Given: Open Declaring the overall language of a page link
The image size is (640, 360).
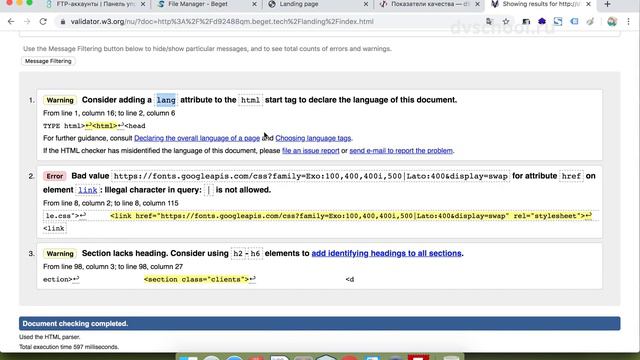Looking at the screenshot, I should click(x=197, y=138).
